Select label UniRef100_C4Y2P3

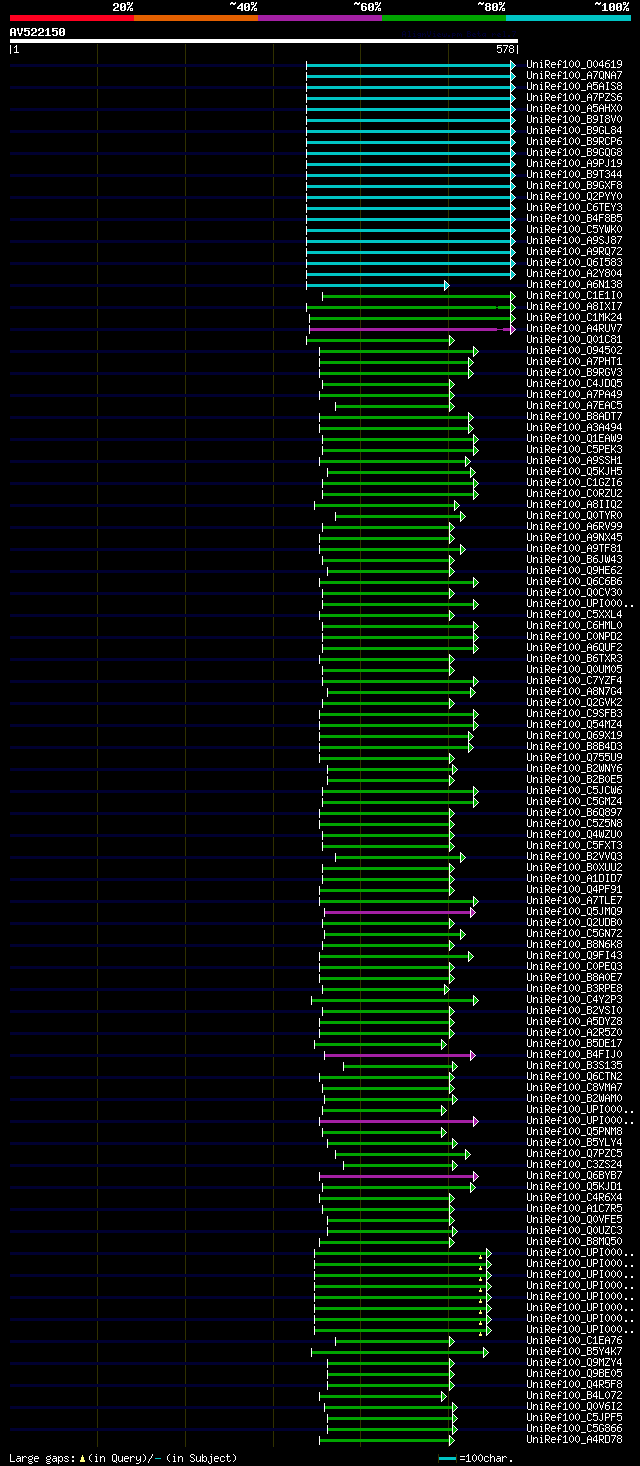574,999
